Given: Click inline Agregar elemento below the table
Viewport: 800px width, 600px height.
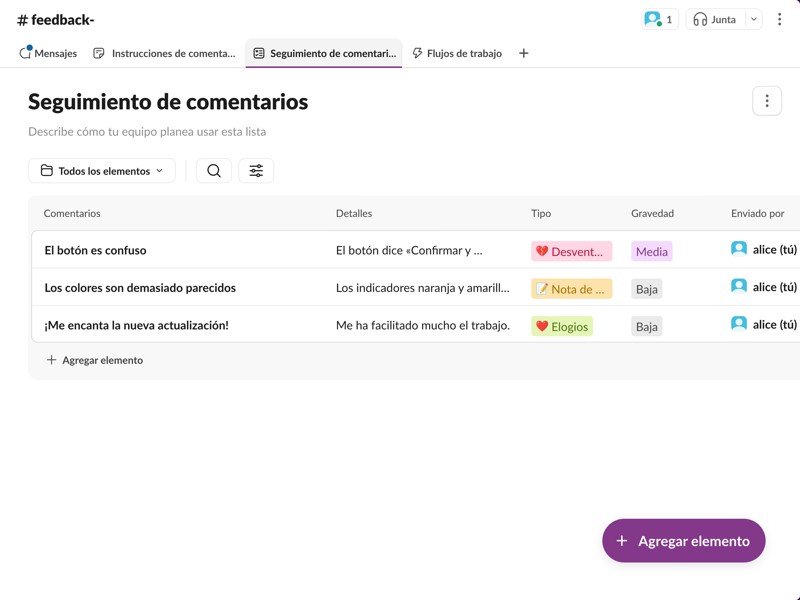Looking at the screenshot, I should coord(95,360).
